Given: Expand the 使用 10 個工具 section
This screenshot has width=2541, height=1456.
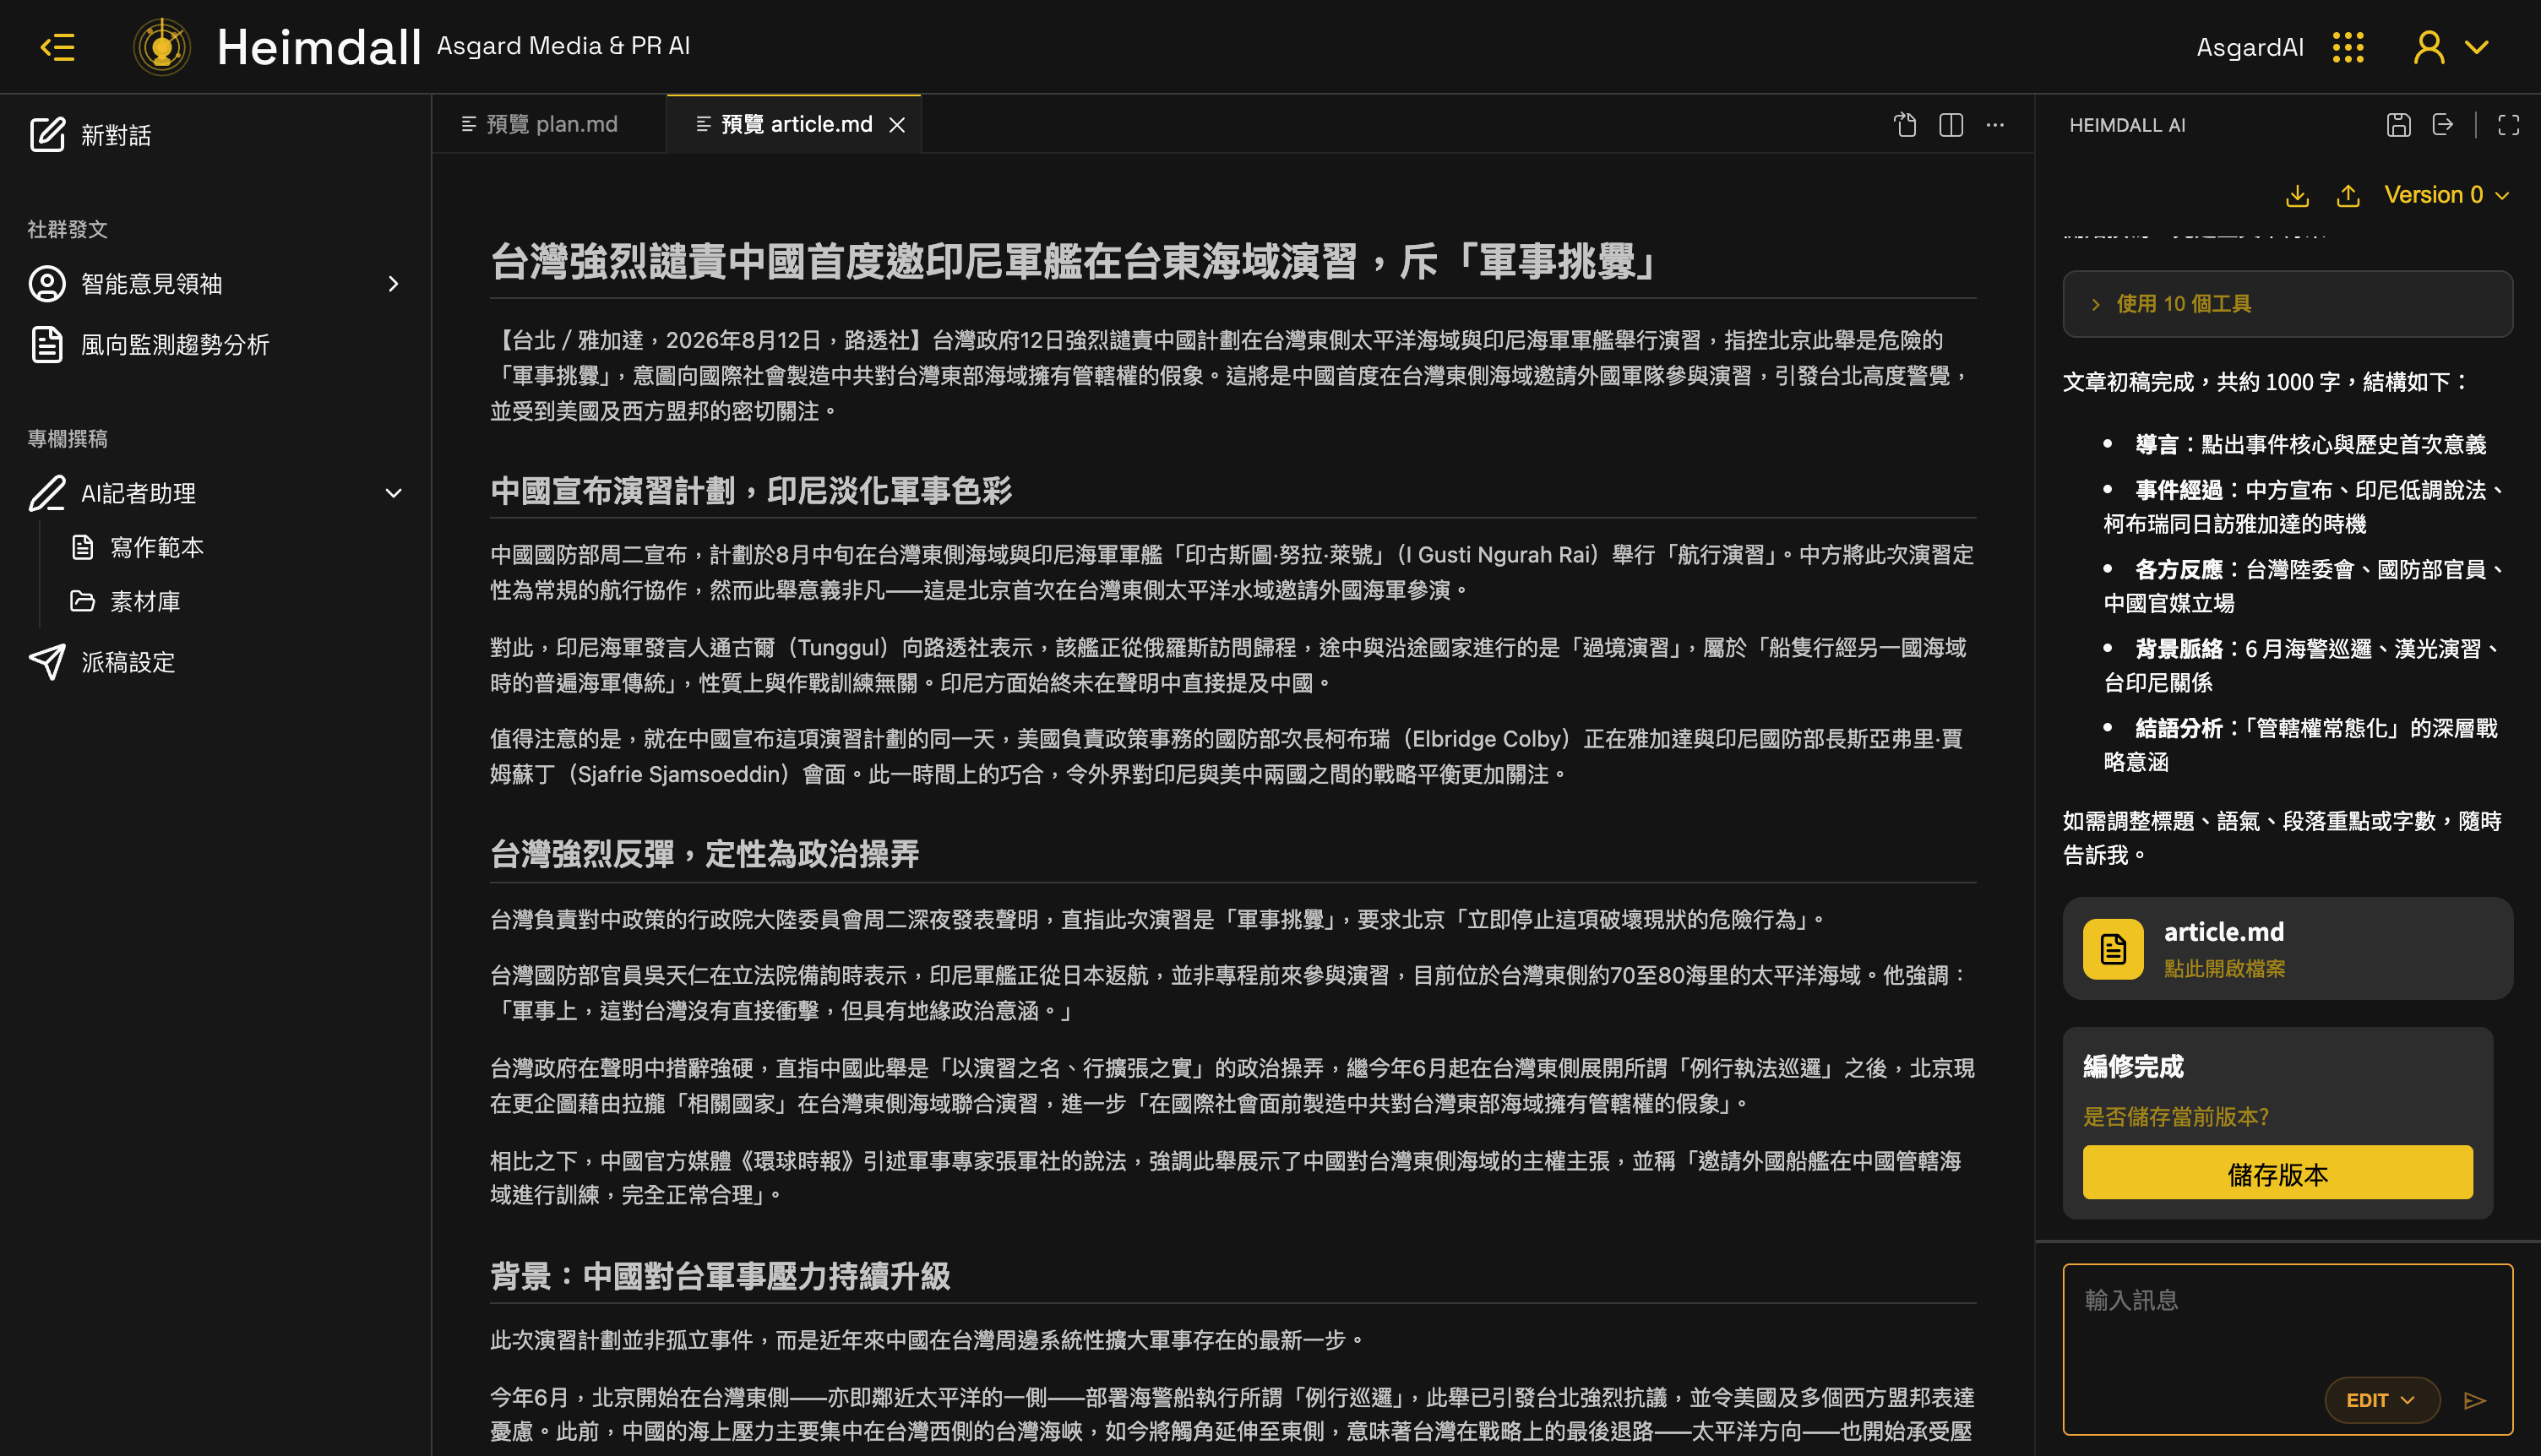Looking at the screenshot, I should pos(2287,304).
